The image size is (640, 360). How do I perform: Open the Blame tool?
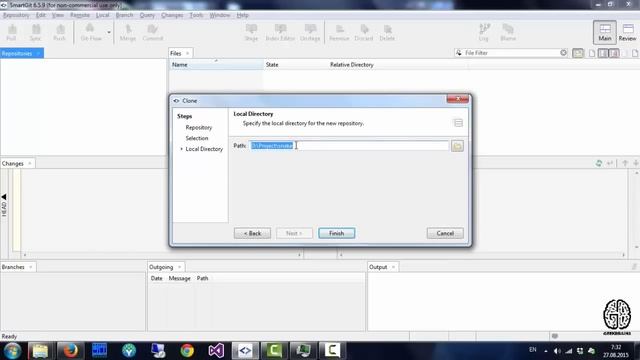508,32
